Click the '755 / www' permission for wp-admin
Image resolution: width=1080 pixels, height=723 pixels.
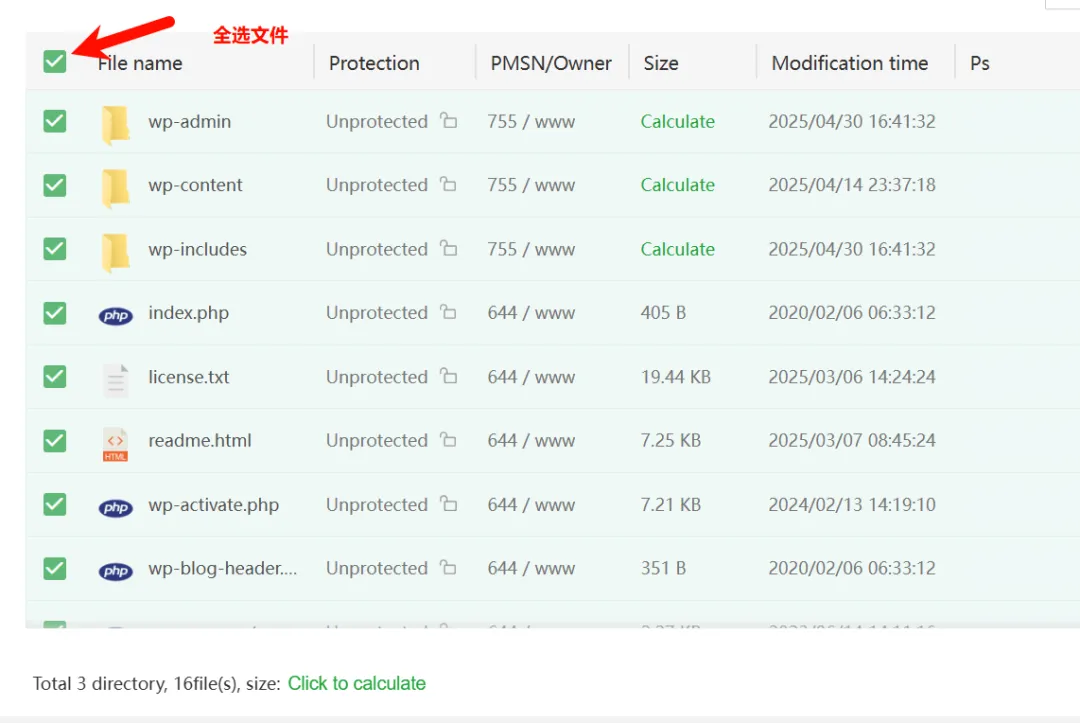(x=531, y=121)
